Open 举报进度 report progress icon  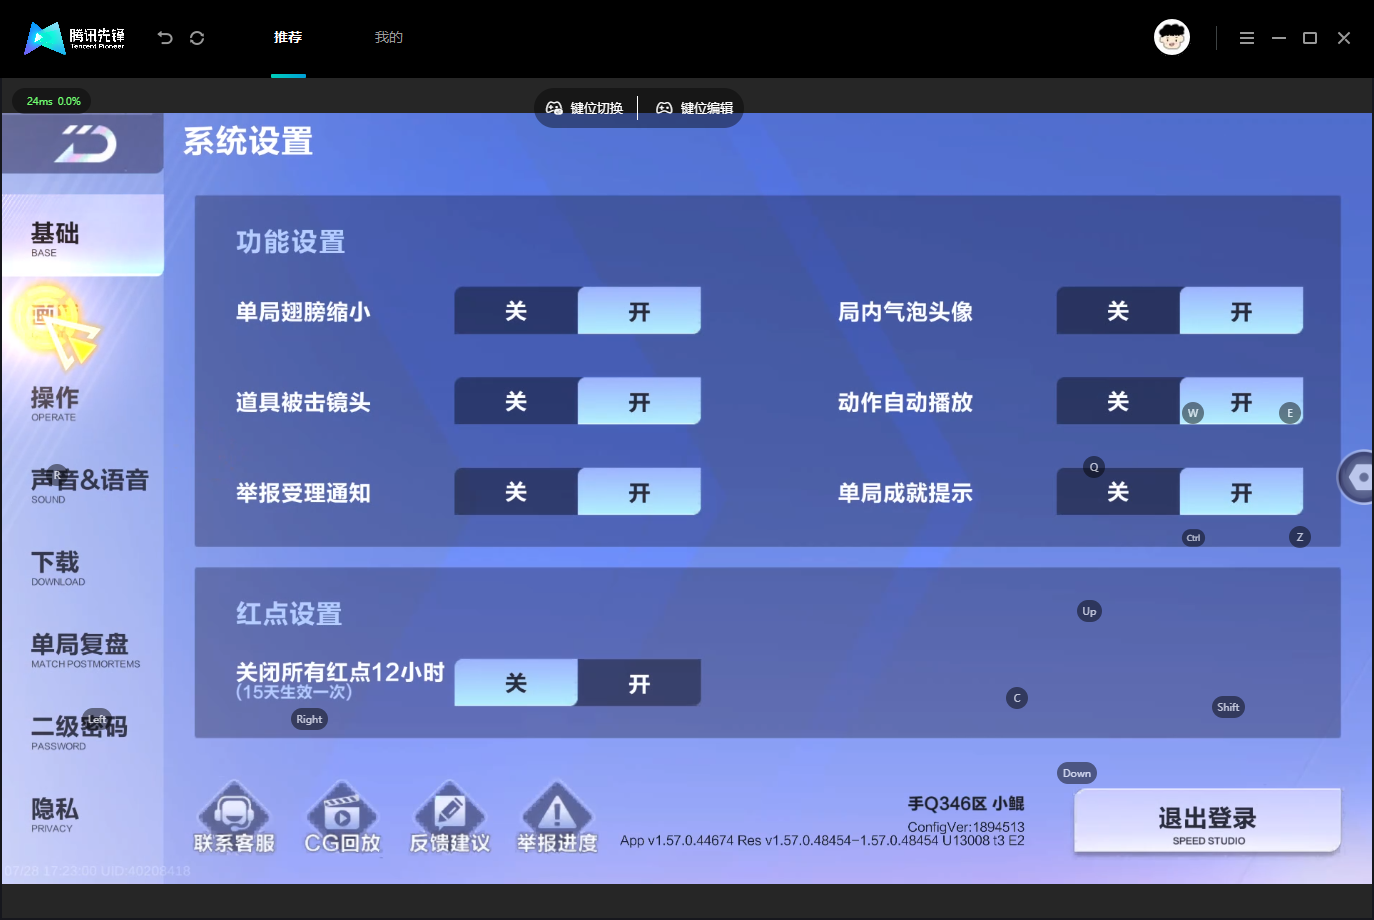click(557, 818)
